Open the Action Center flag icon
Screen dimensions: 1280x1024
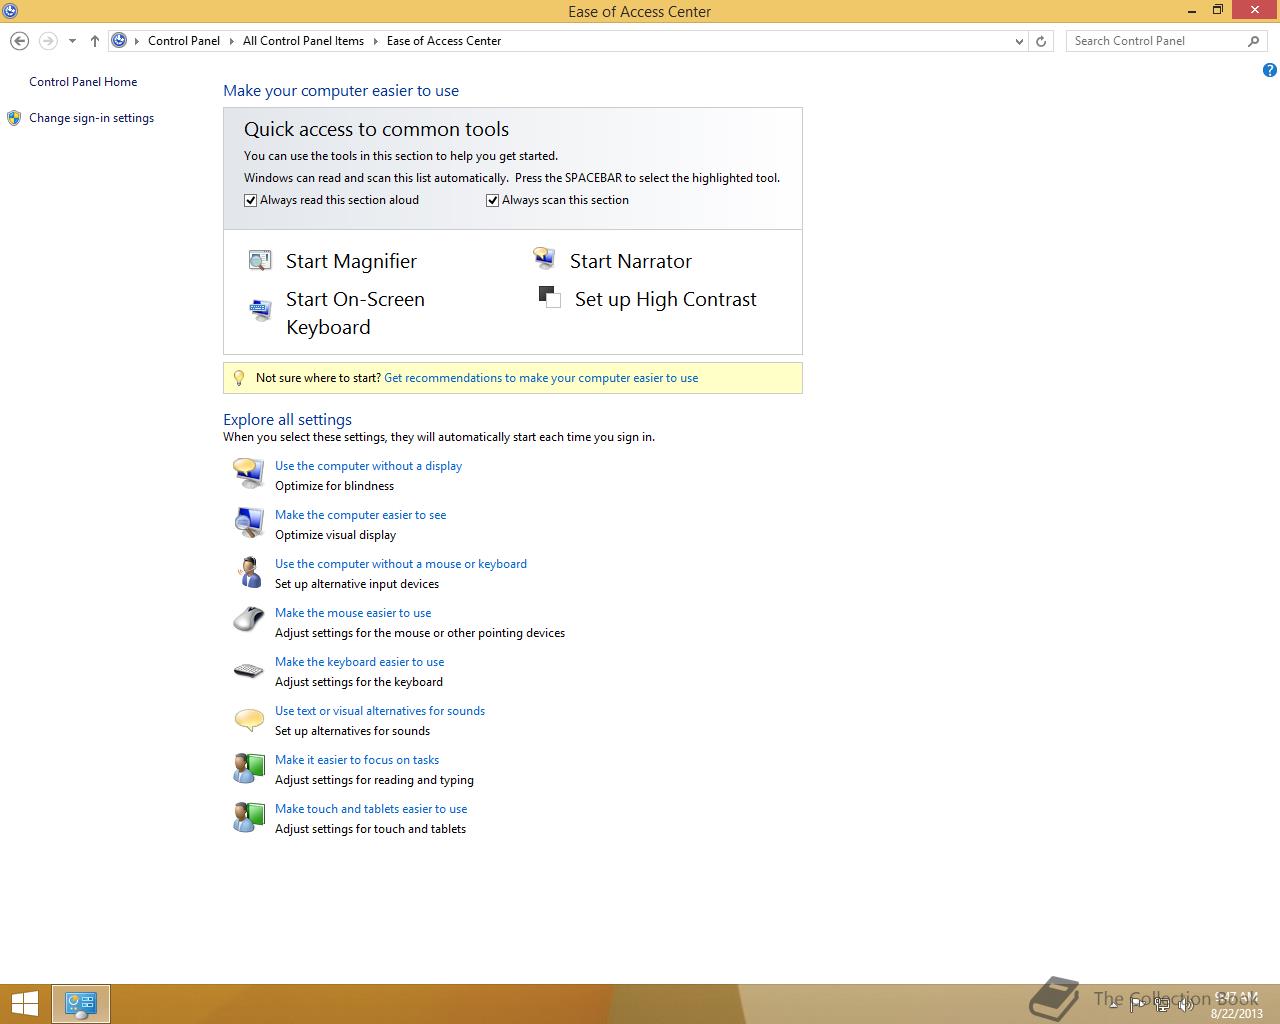1138,1004
